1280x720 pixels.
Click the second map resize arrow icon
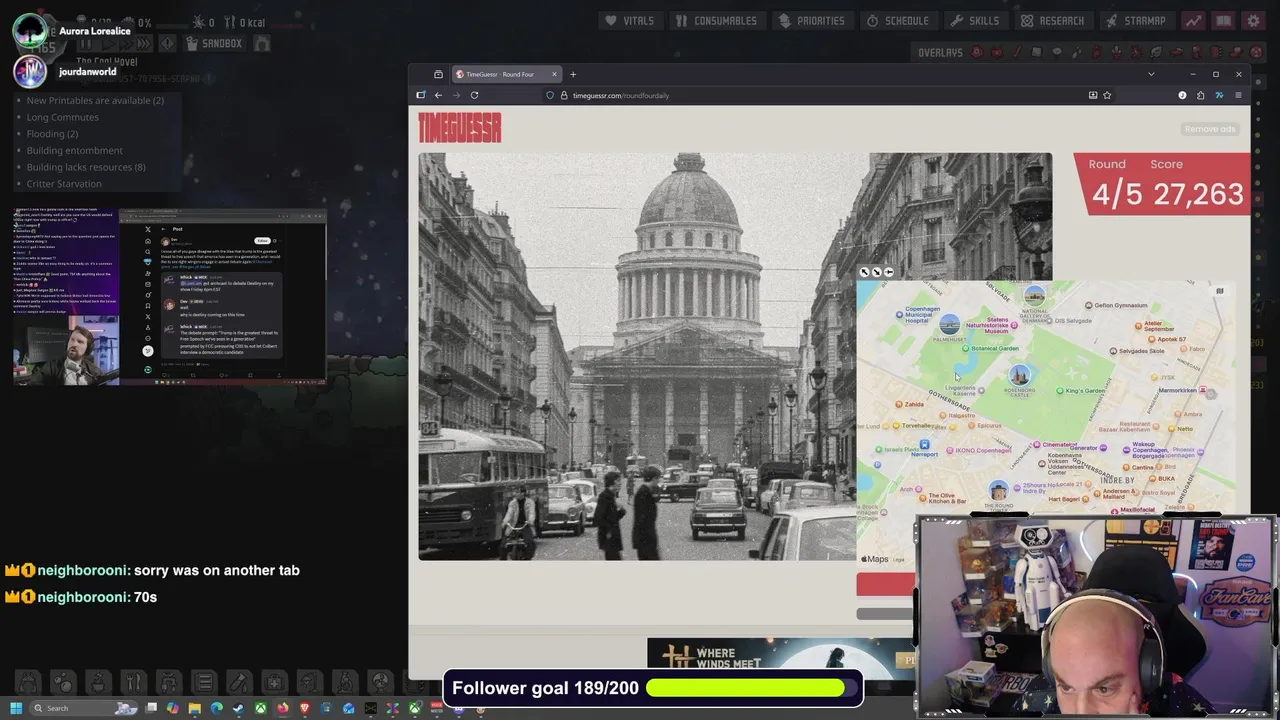(x=877, y=272)
